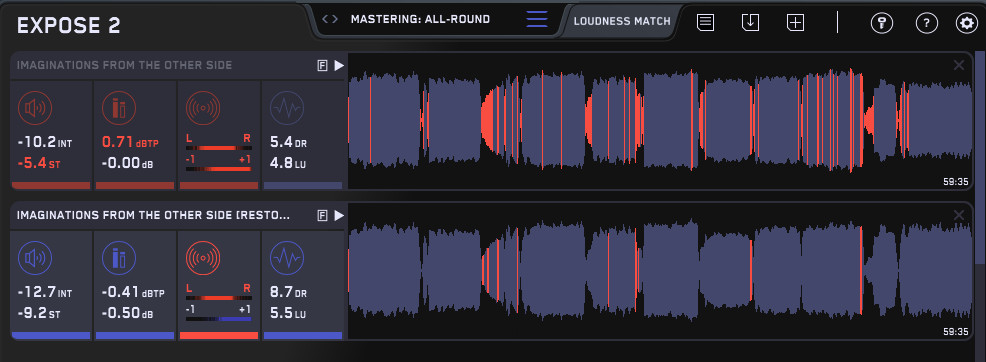Click the 8.7 DR value
This screenshot has width=986, height=362.
[288, 292]
